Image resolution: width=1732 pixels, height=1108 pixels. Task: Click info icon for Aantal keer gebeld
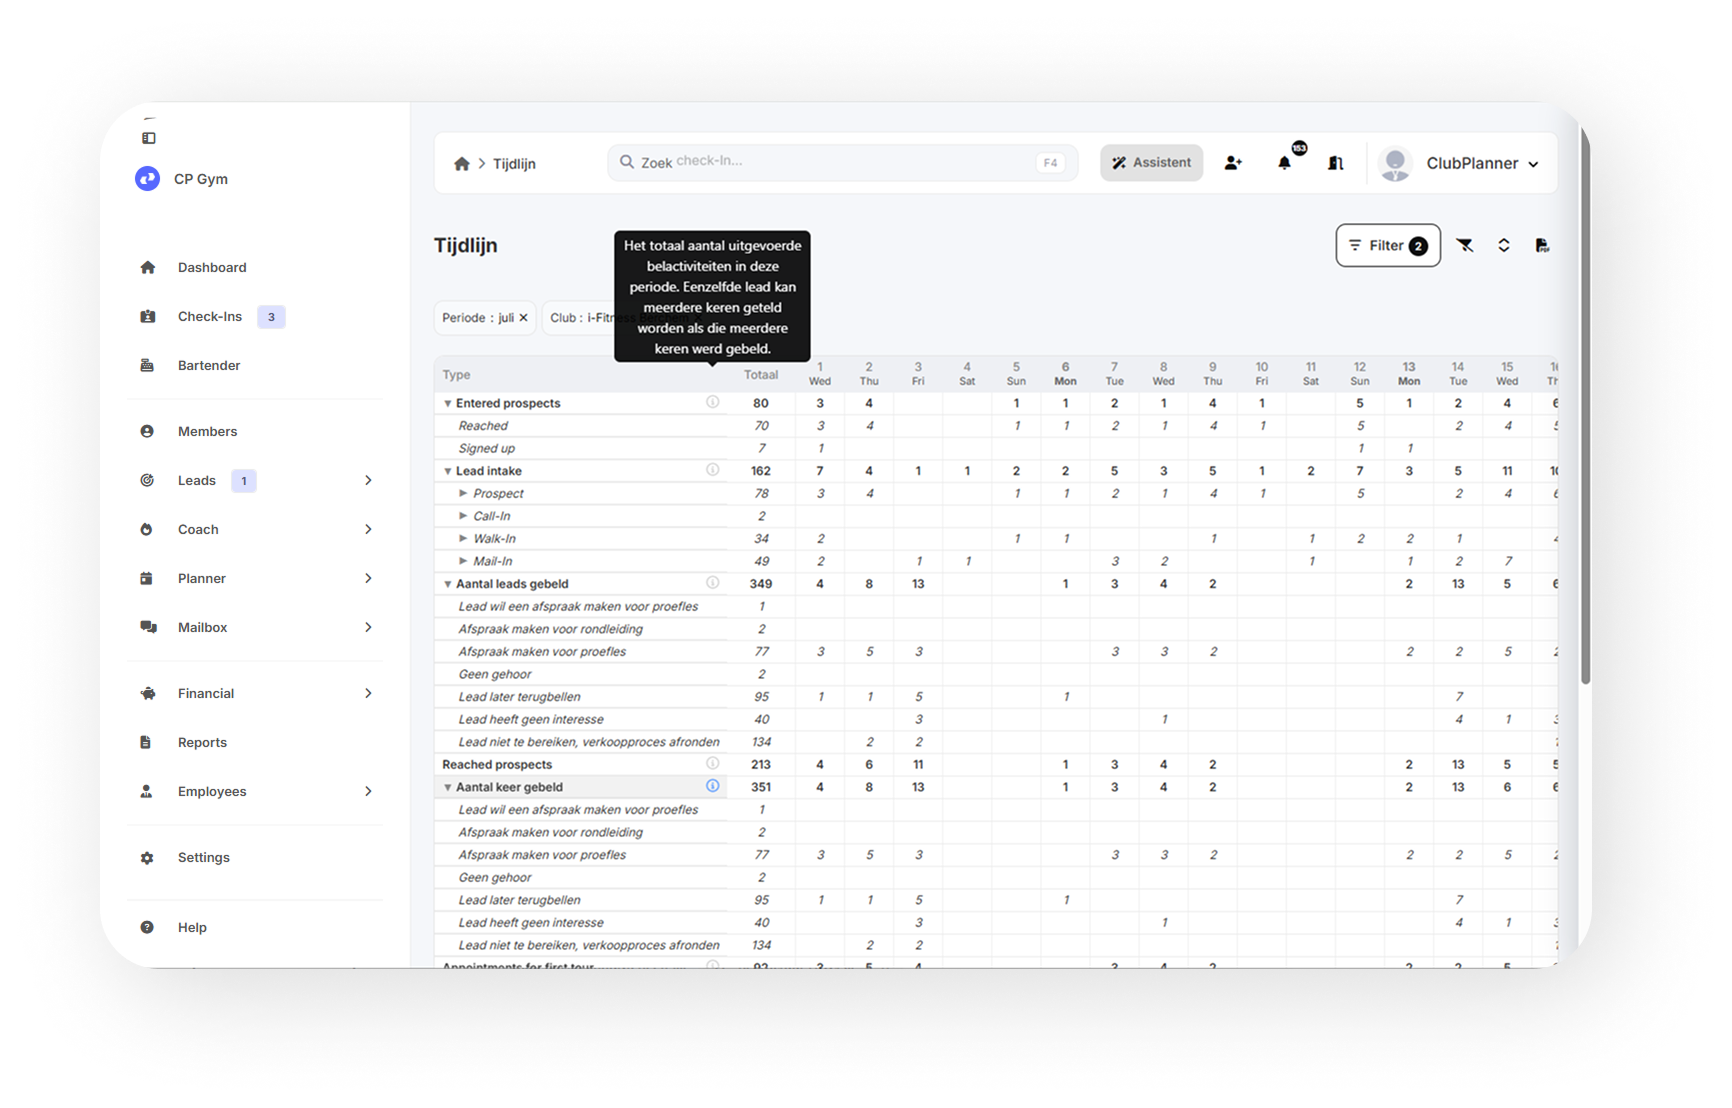[713, 786]
